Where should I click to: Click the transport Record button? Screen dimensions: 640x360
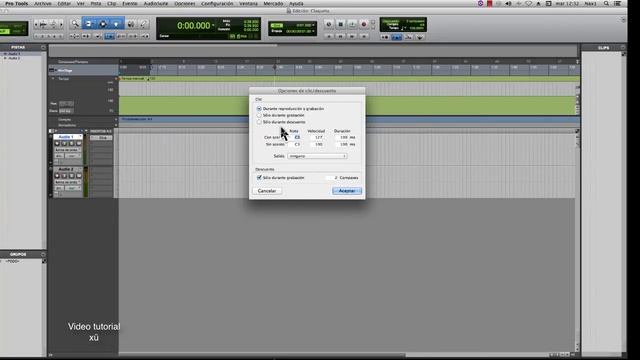(x=364, y=24)
